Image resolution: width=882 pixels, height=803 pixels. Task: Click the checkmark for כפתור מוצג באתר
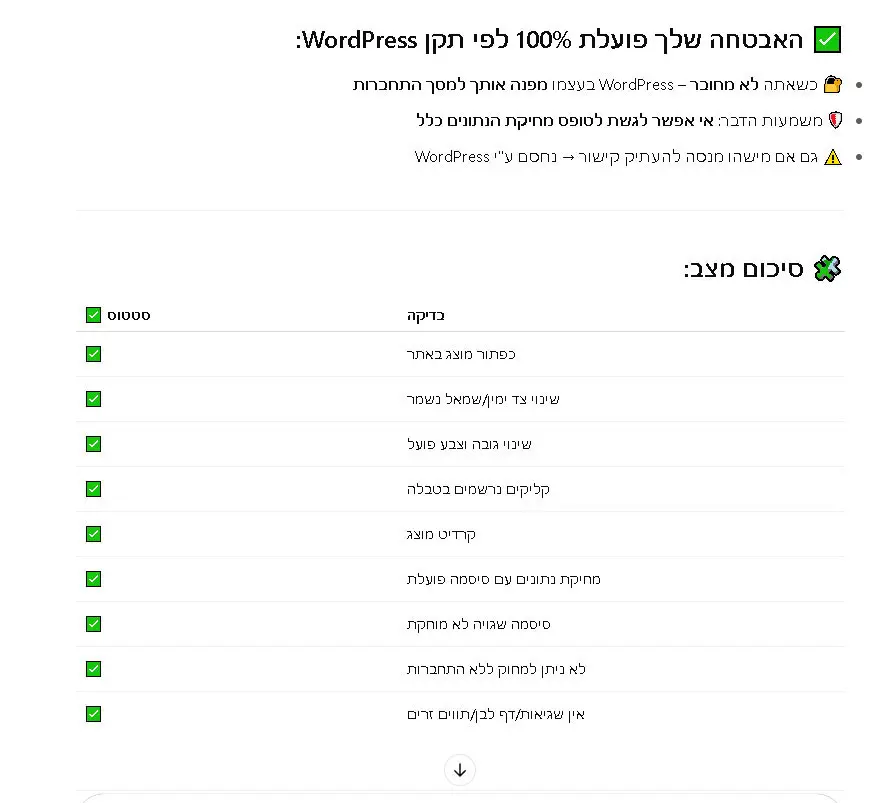point(93,354)
